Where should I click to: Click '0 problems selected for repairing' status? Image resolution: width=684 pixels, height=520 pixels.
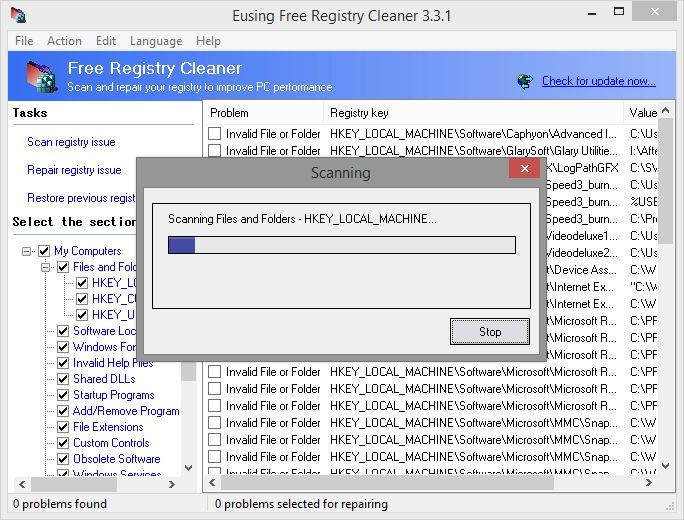[x=301, y=504]
